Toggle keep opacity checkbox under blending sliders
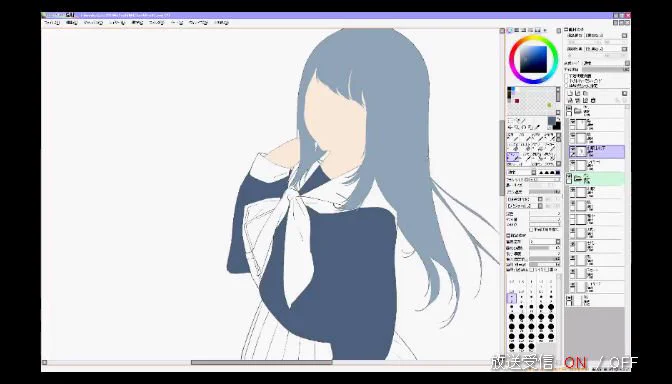 (x=531, y=230)
